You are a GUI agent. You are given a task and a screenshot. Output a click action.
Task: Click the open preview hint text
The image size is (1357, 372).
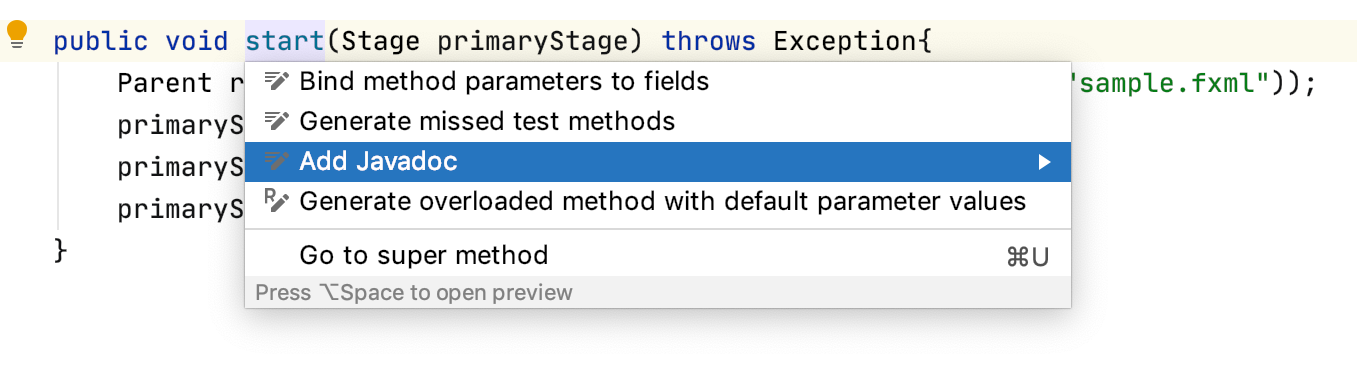[414, 293]
